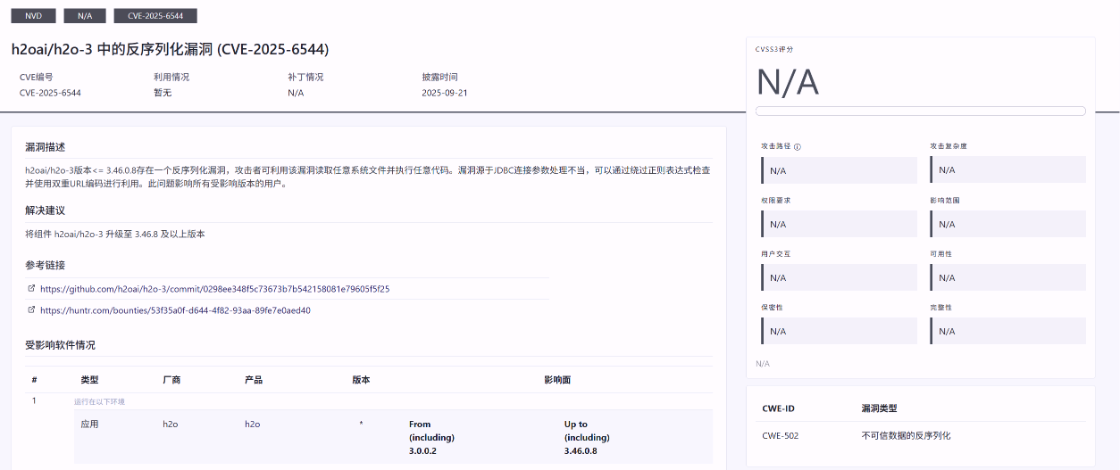Open the GitHub commit reference link
Screen dimensions: 1120x470
coord(214,289)
